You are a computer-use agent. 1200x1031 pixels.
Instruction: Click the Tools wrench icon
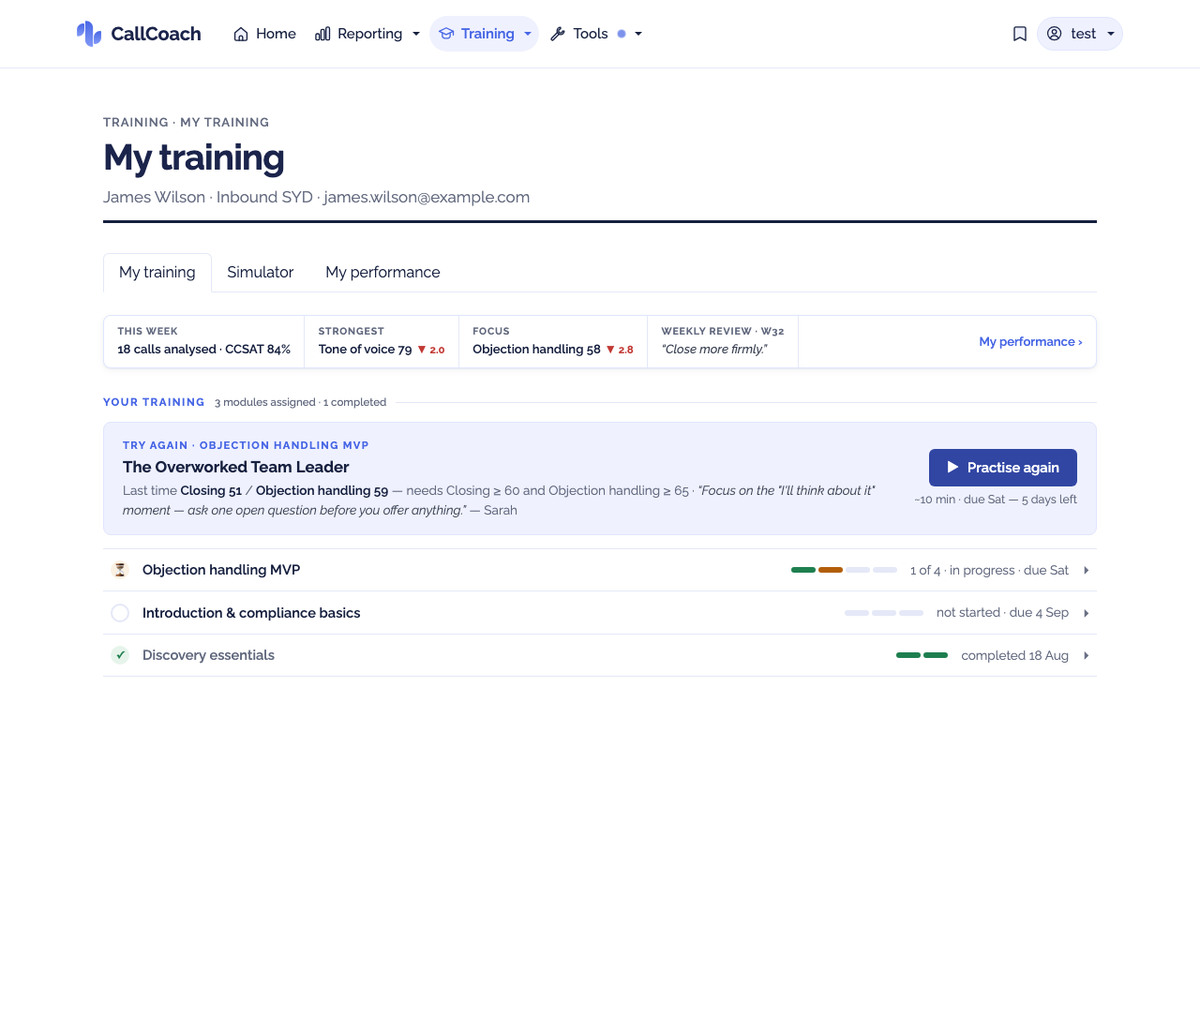[558, 34]
